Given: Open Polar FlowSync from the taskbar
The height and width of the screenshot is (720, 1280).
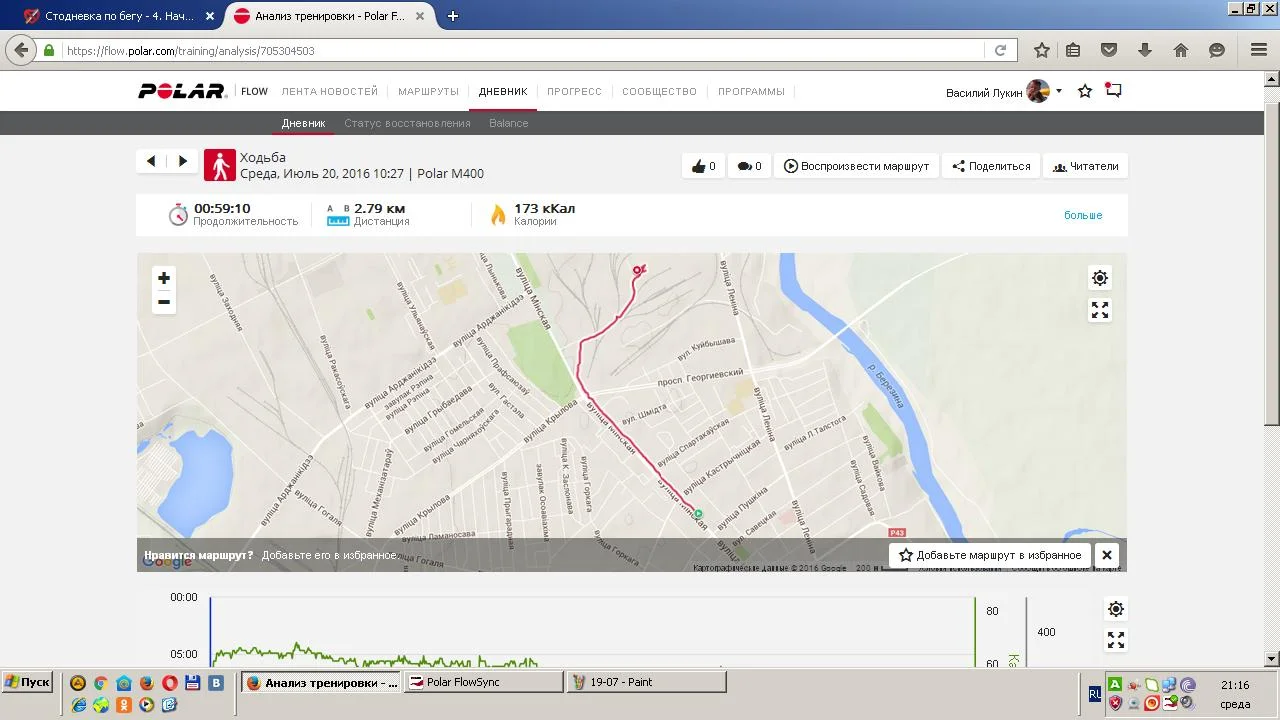Looking at the screenshot, I should [484, 682].
